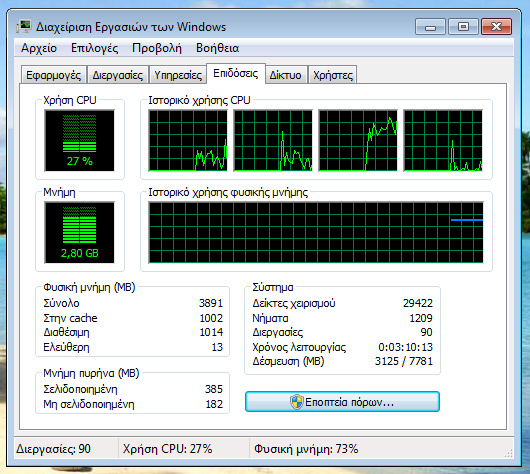Click the Ιστορικό χρήσης CPU label
530x474 pixels.
coord(199,100)
